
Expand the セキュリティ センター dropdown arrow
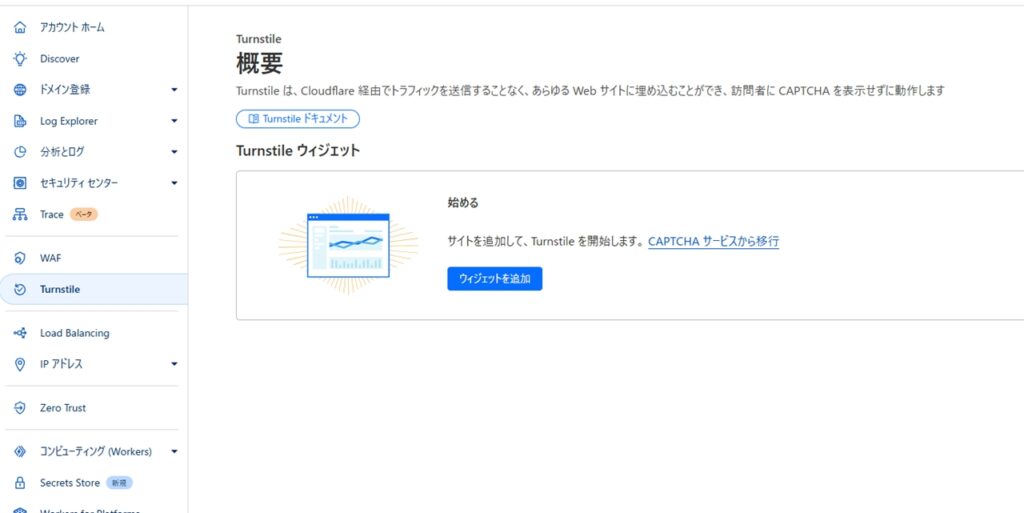174,183
